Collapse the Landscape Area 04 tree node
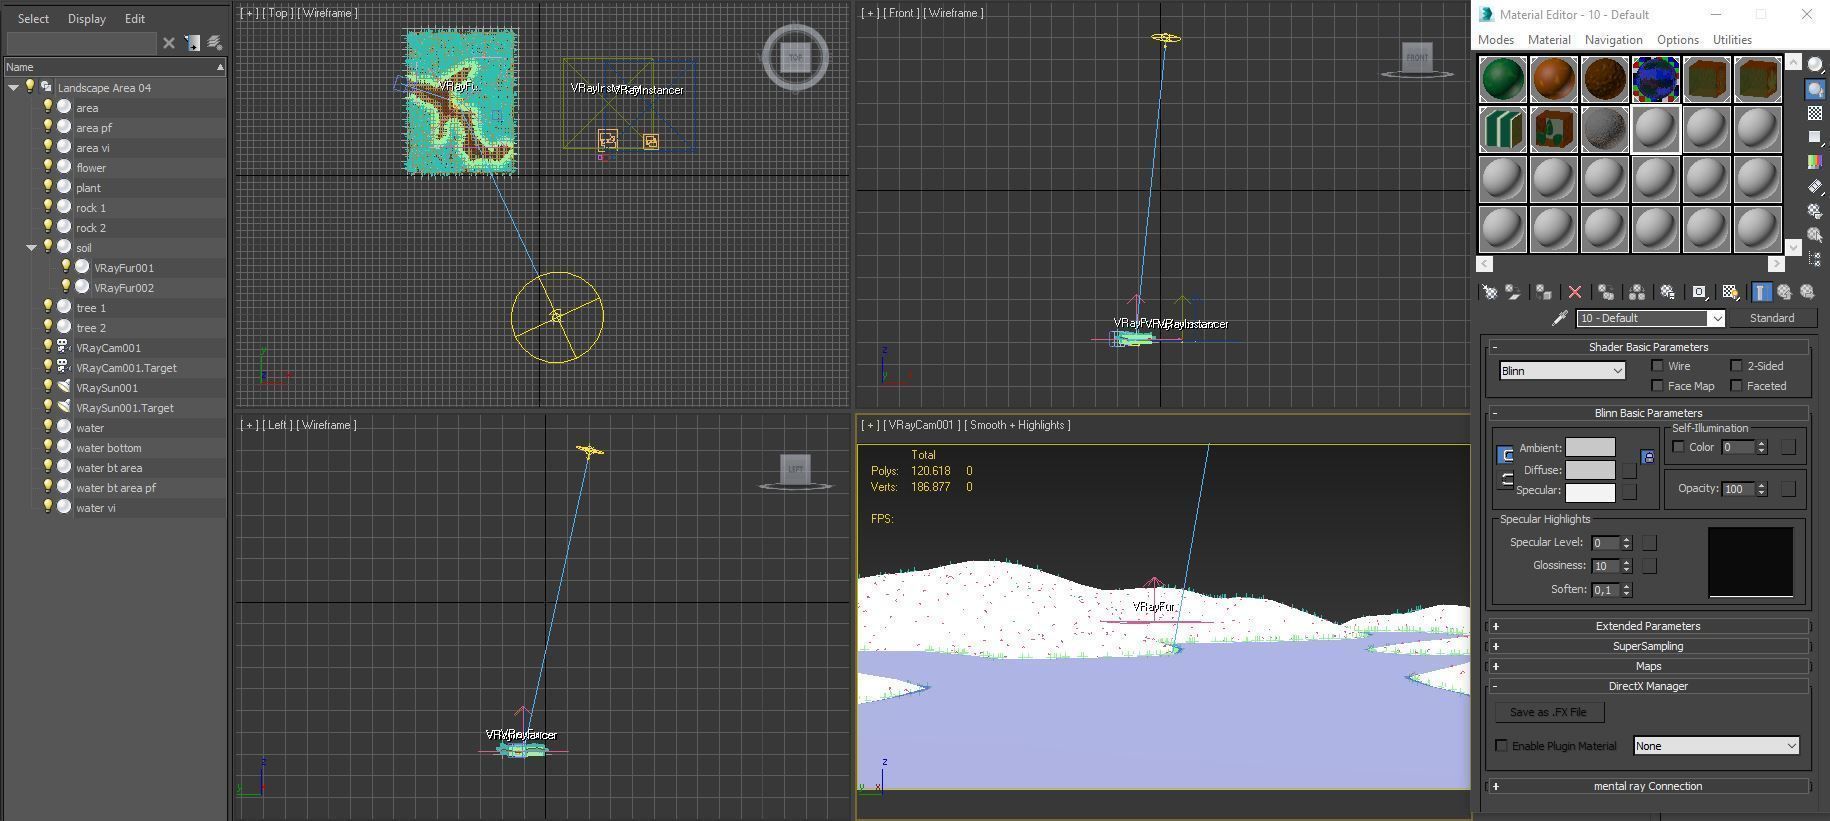The image size is (1830, 821). point(13,88)
